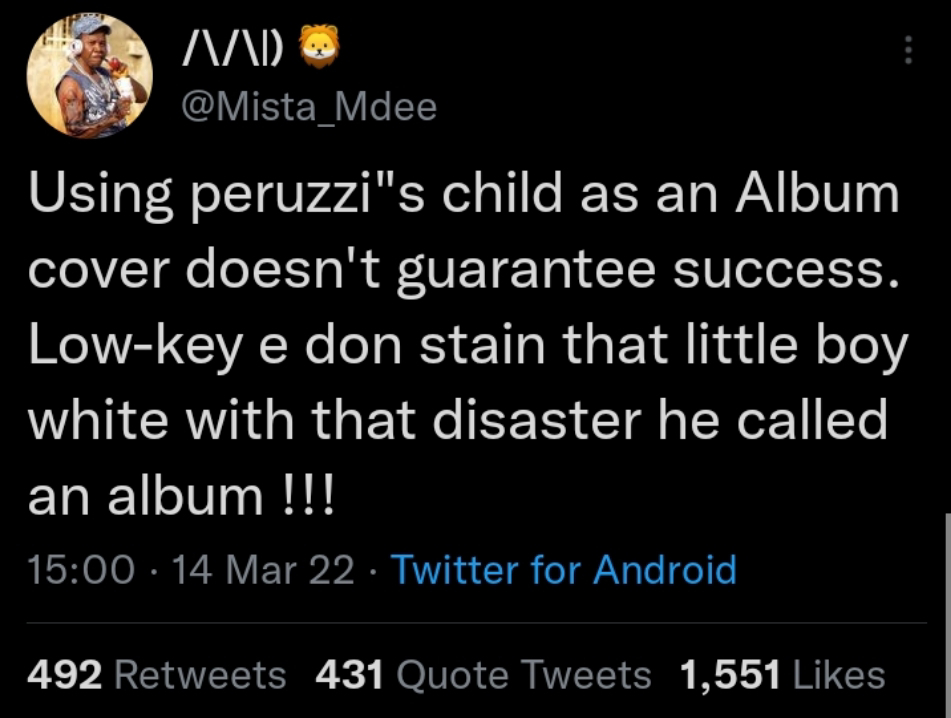Show who liked via 1,551 Likes
The image size is (951, 718).
point(782,675)
